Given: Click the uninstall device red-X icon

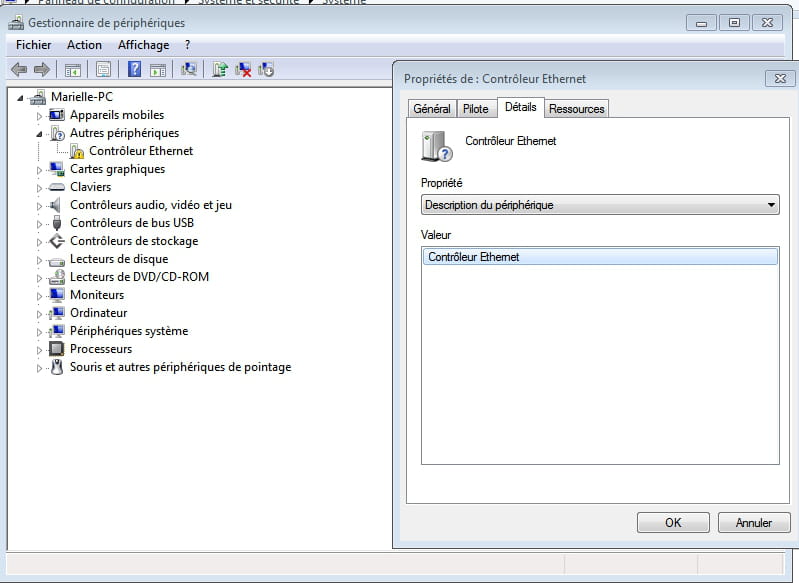Looking at the screenshot, I should pos(243,69).
